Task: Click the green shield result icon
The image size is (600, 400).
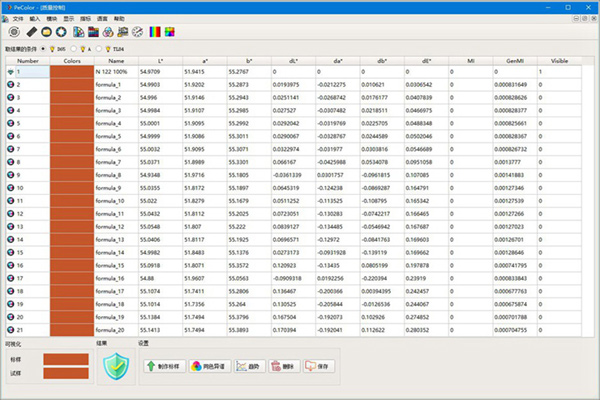Action: click(118, 368)
